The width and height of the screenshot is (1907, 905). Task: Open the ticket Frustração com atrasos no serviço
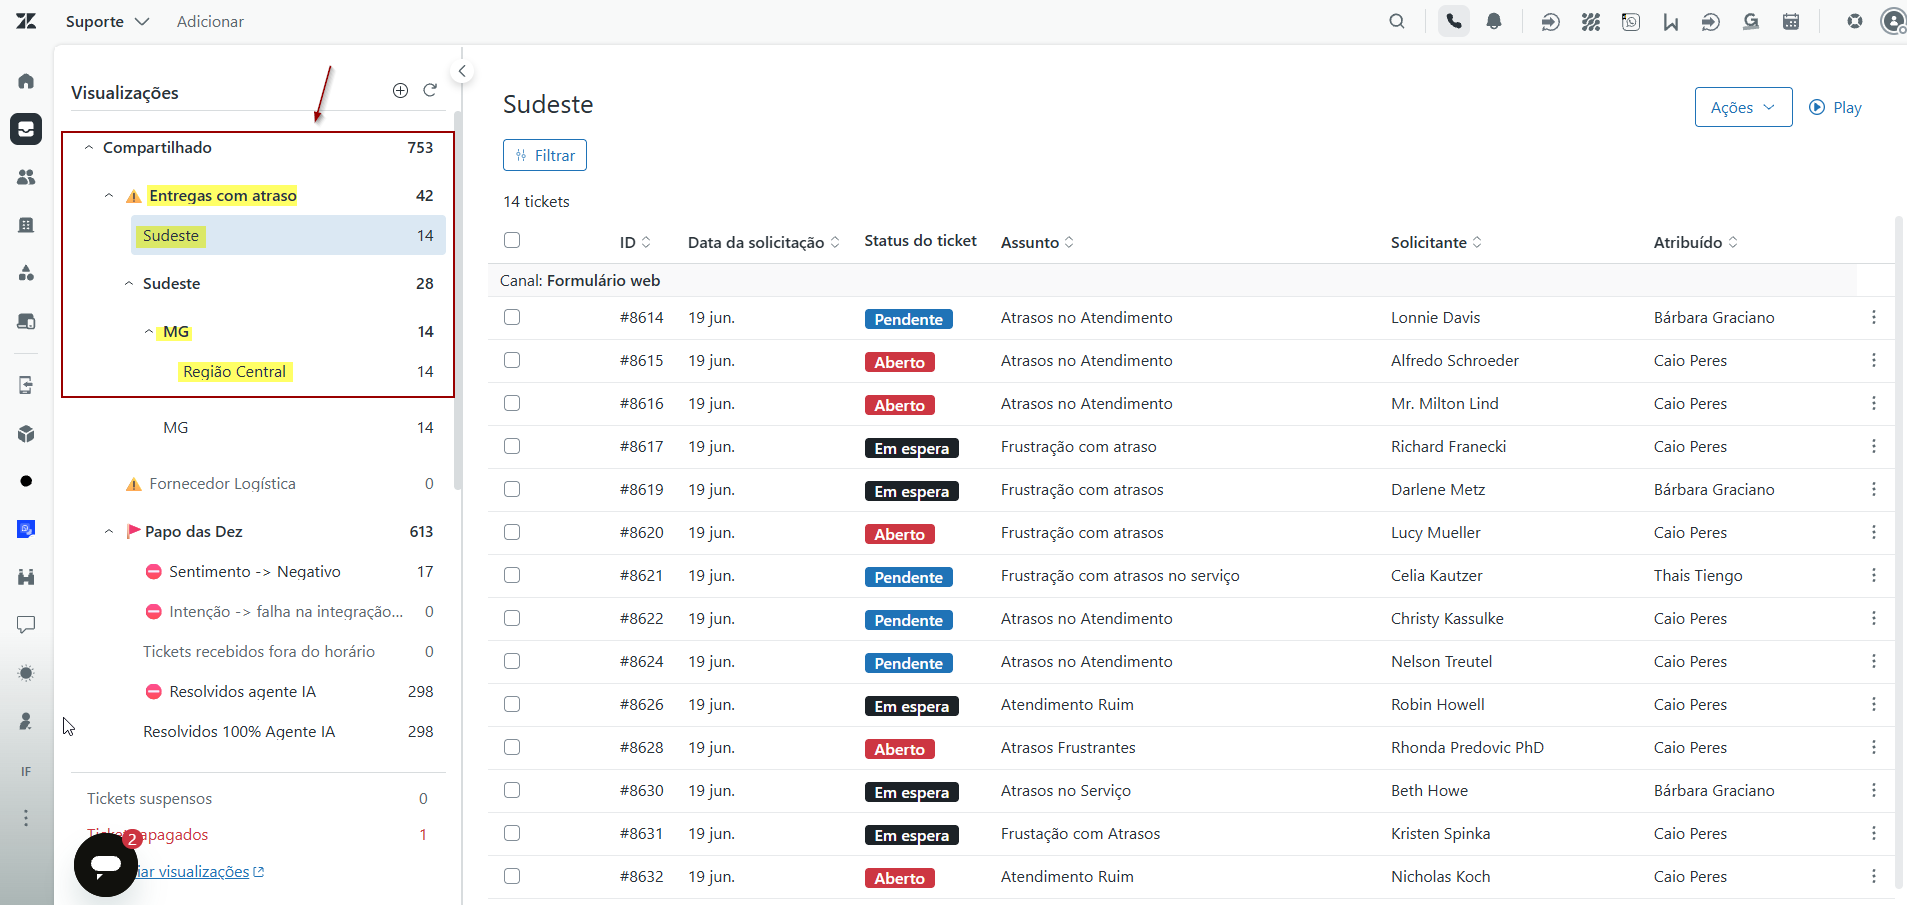(1120, 575)
